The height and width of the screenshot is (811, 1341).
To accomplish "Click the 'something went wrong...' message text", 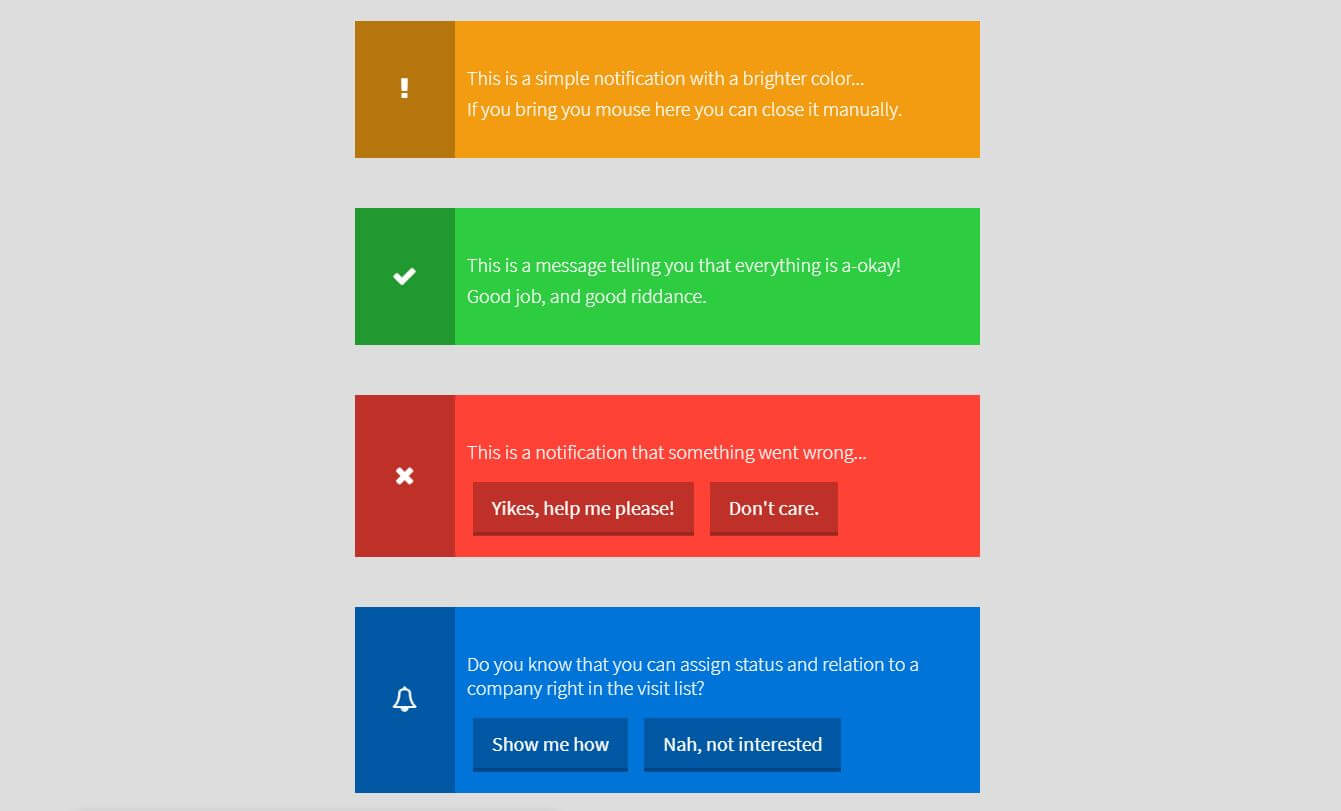I will 666,452.
